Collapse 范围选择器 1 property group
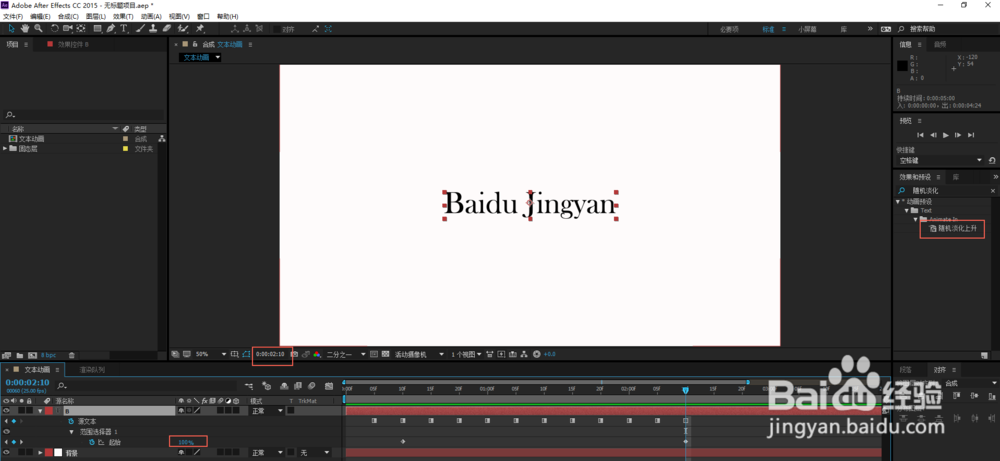This screenshot has width=1000, height=461. point(72,431)
